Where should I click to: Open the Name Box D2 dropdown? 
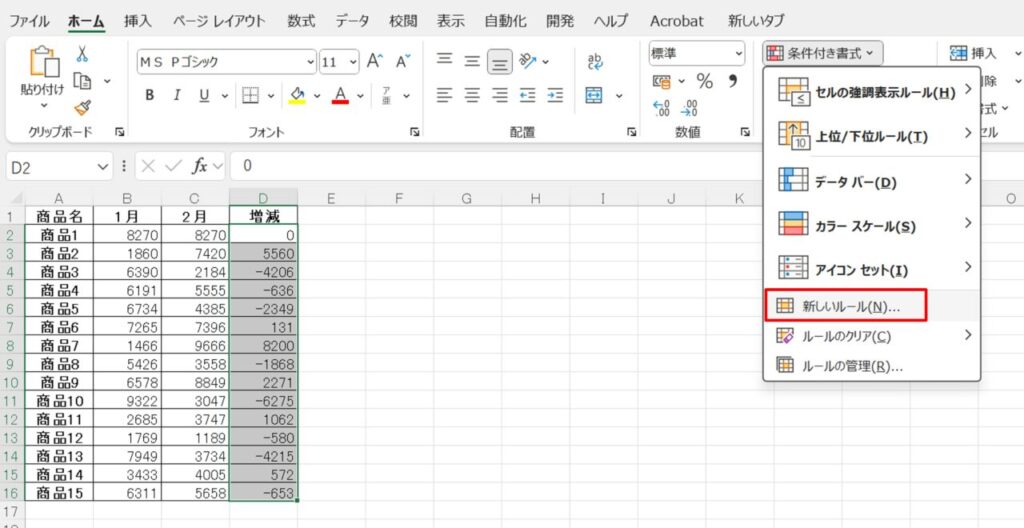[x=104, y=167]
